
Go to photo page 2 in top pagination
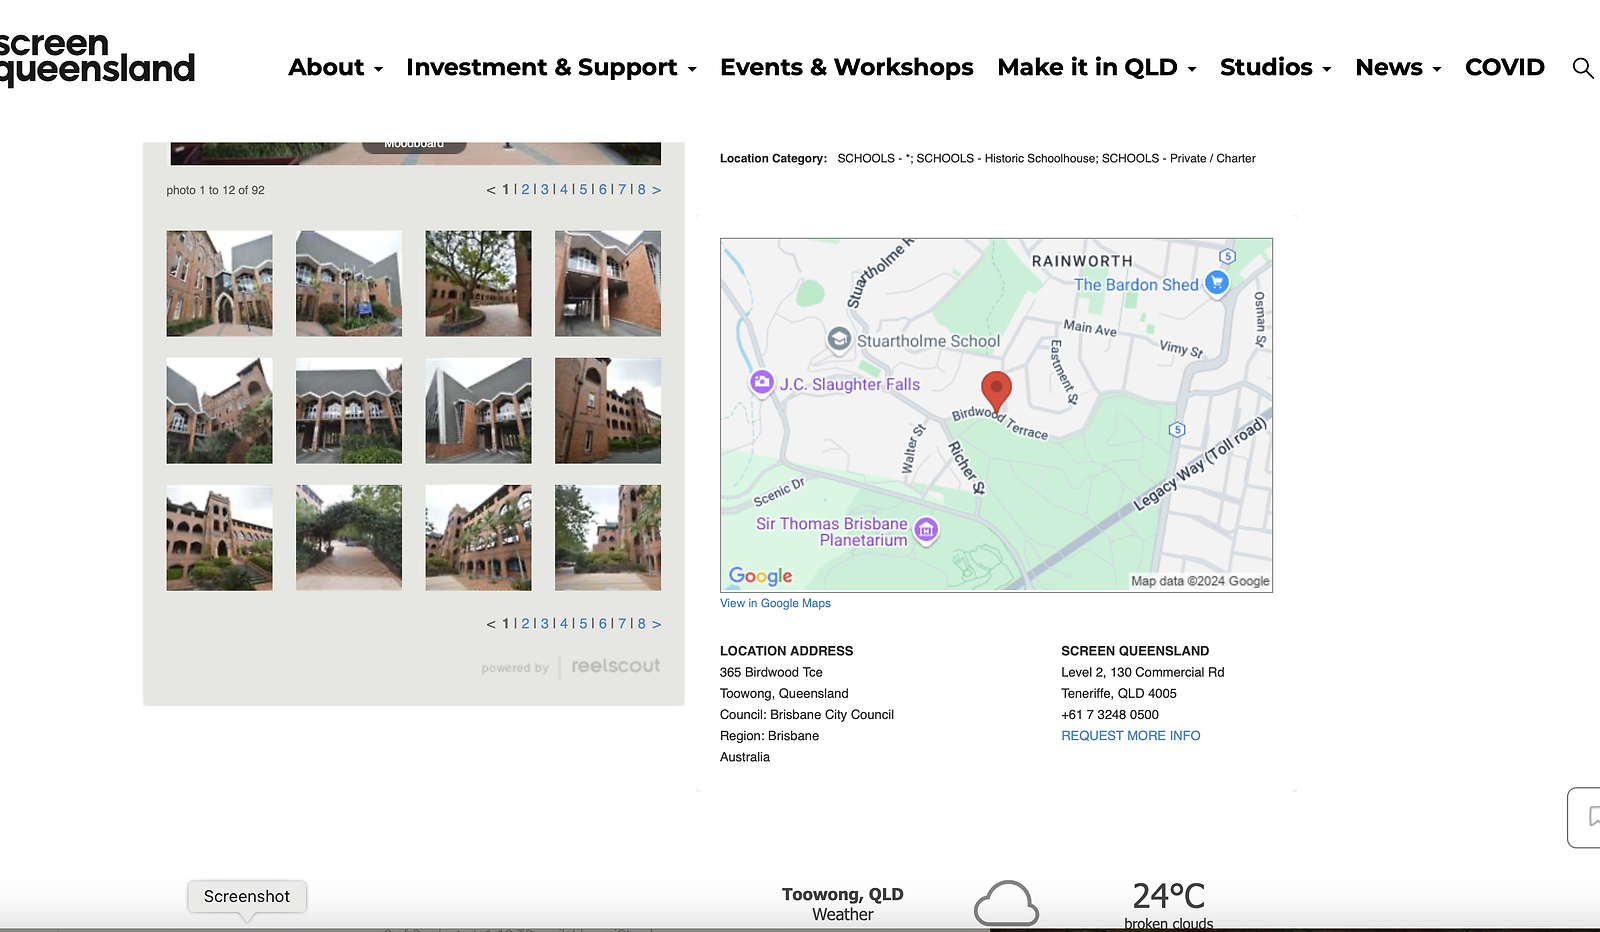(525, 189)
